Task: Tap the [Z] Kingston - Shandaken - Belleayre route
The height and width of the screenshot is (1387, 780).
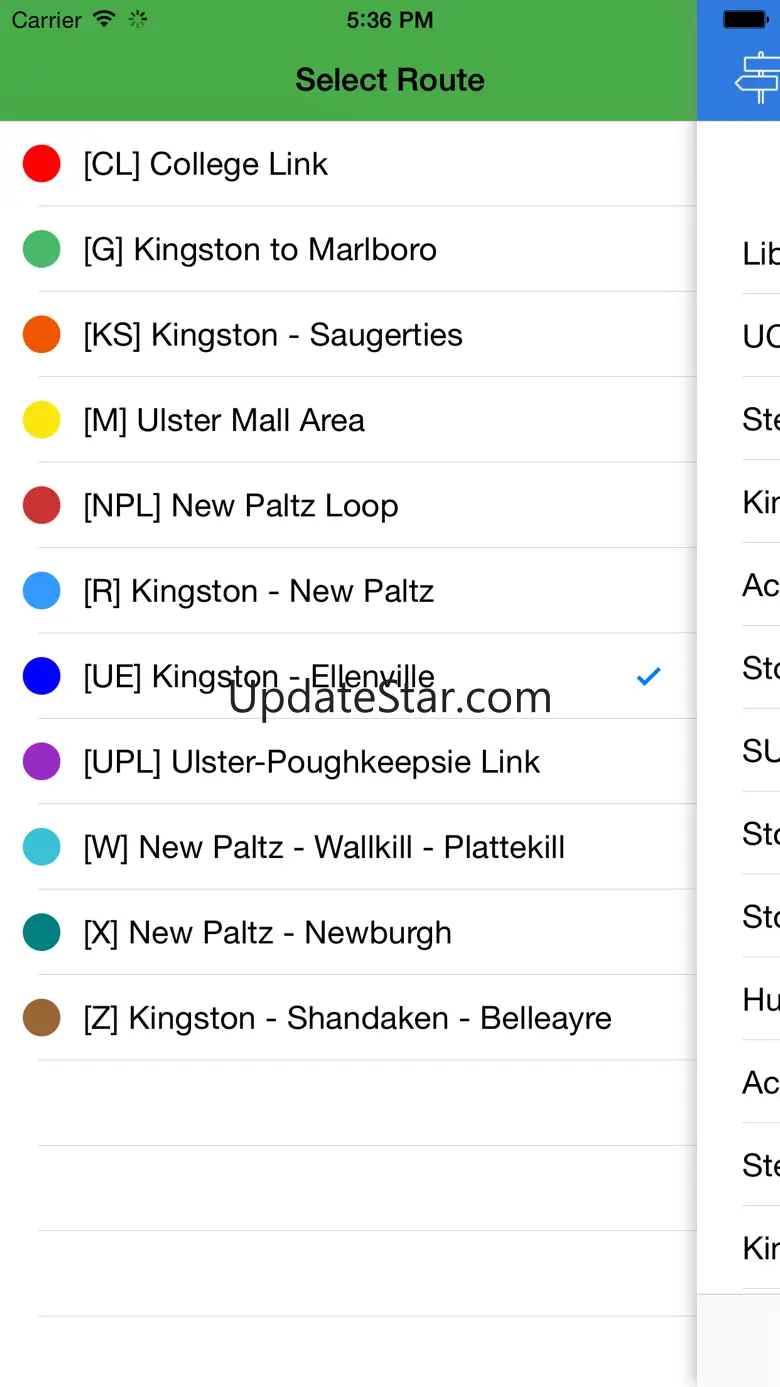Action: tap(347, 1018)
